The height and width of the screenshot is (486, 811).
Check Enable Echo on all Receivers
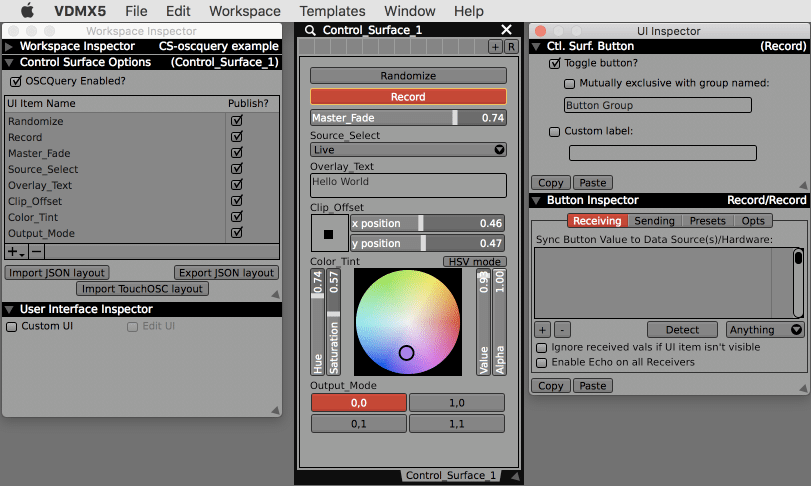(542, 363)
